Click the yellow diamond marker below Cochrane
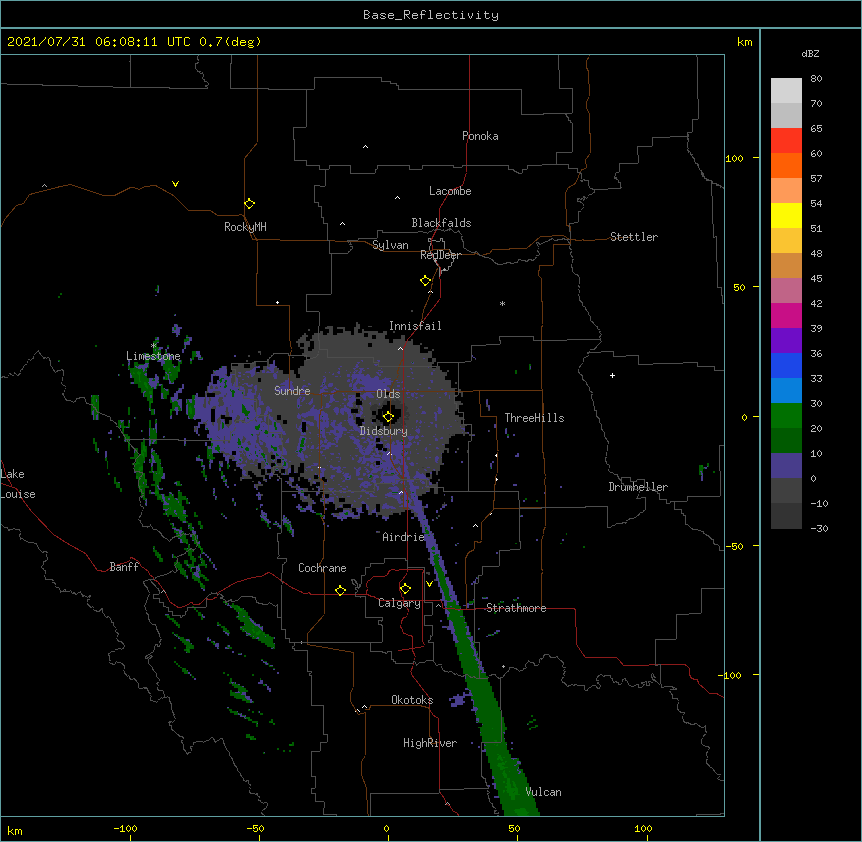 pos(340,590)
